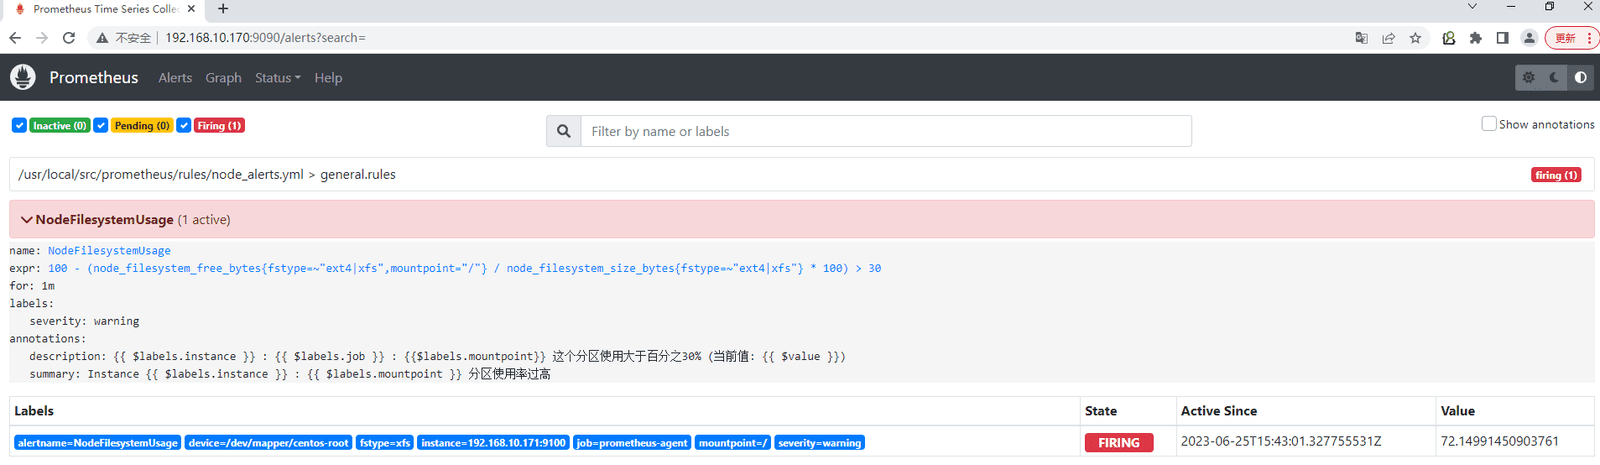The image size is (1600, 465).
Task: Open the browser translate page icon
Action: (x=1361, y=38)
